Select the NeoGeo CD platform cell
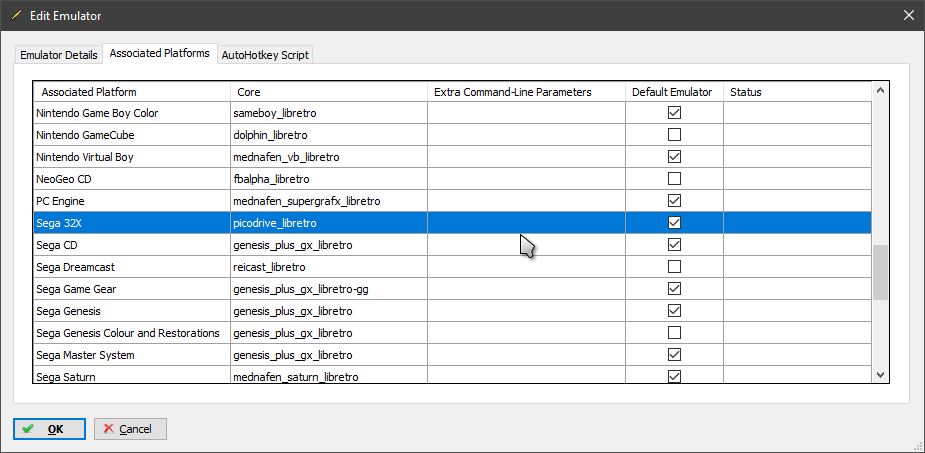Image resolution: width=925 pixels, height=453 pixels. pyautogui.click(x=132, y=179)
